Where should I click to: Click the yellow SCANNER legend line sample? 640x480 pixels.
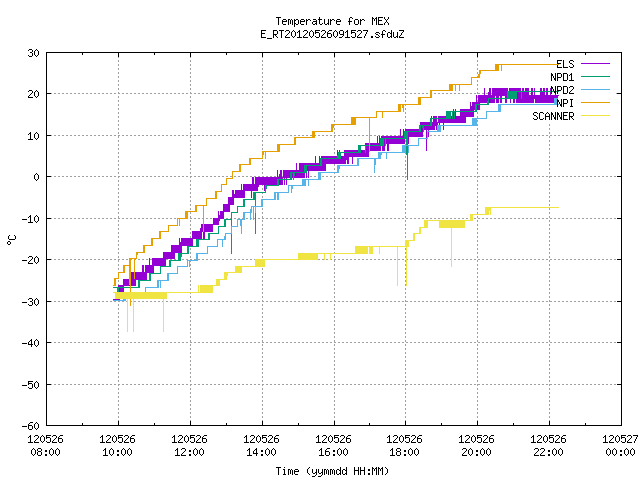tap(595, 116)
